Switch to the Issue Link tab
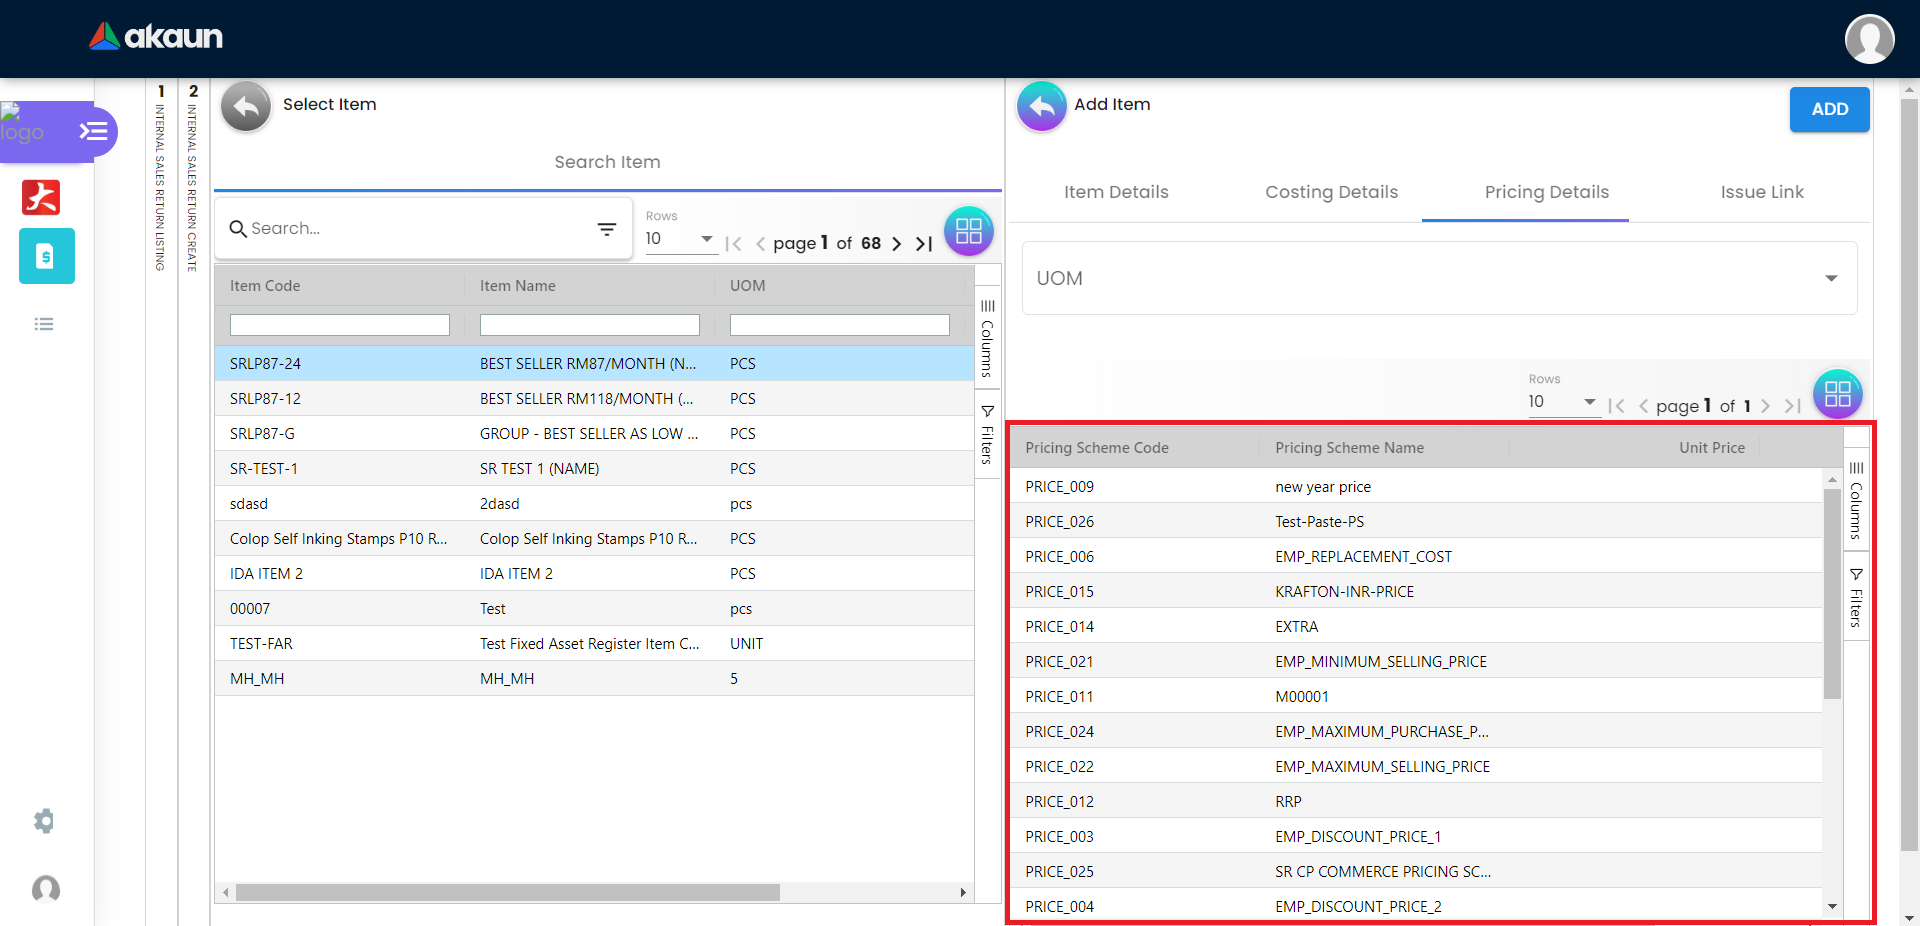This screenshot has height=926, width=1920. 1761,192
